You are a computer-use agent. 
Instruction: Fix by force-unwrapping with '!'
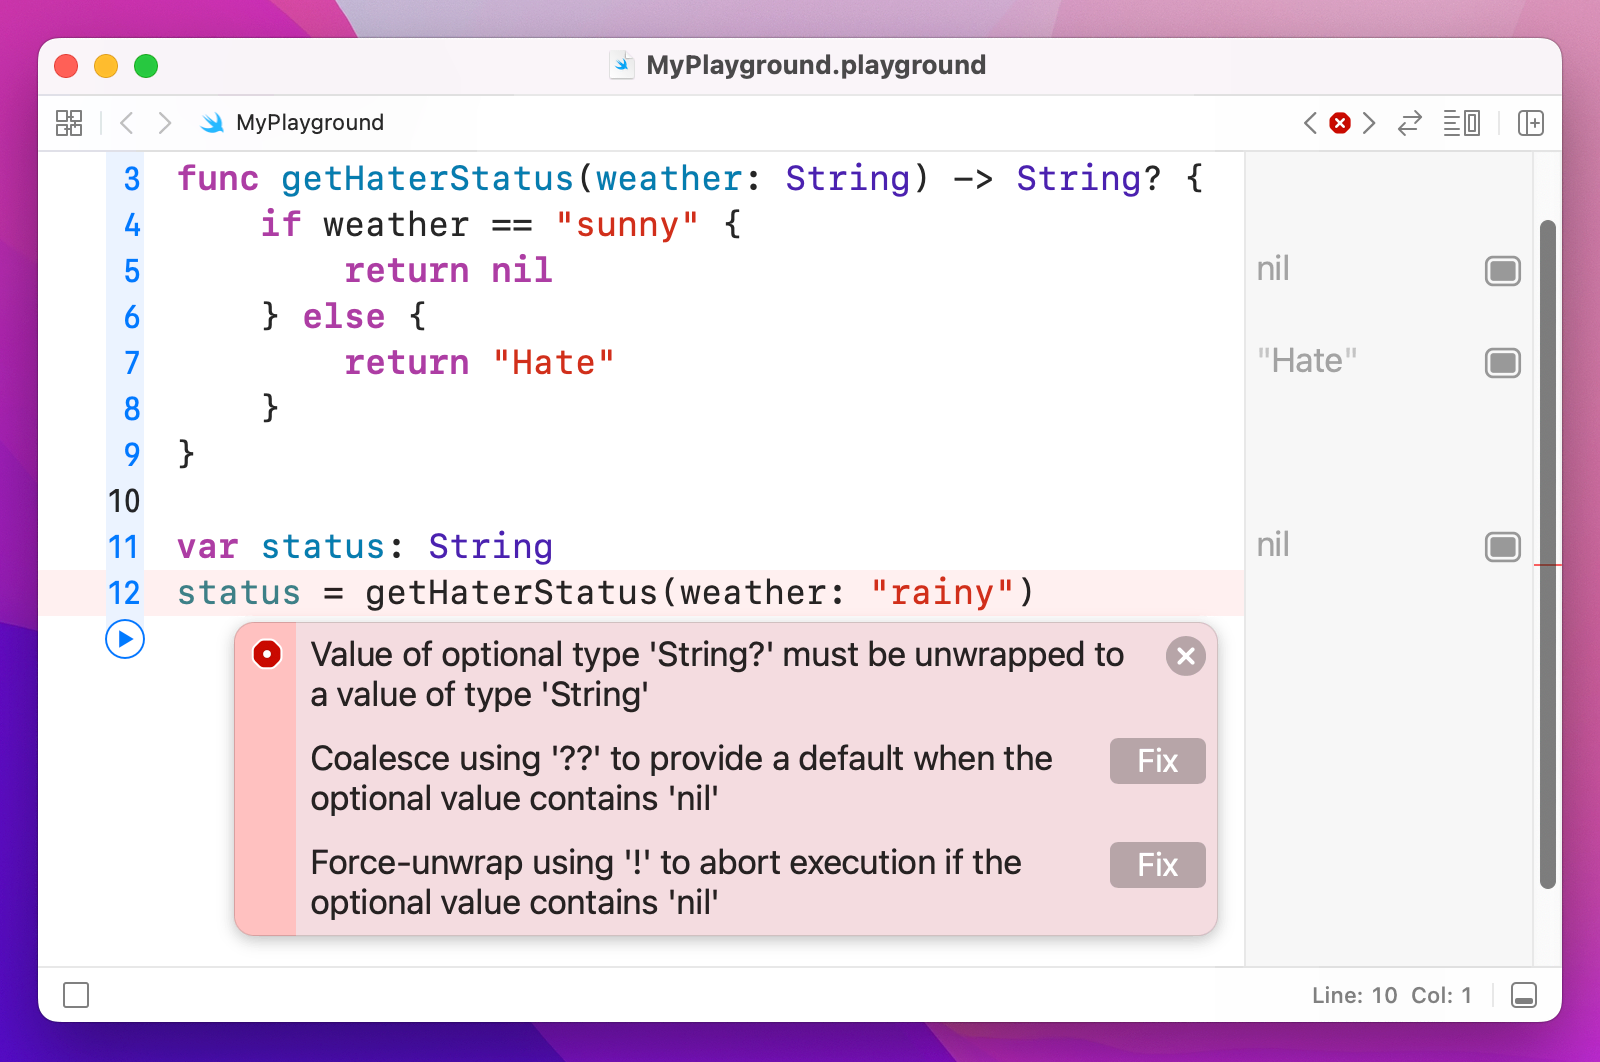(1157, 865)
